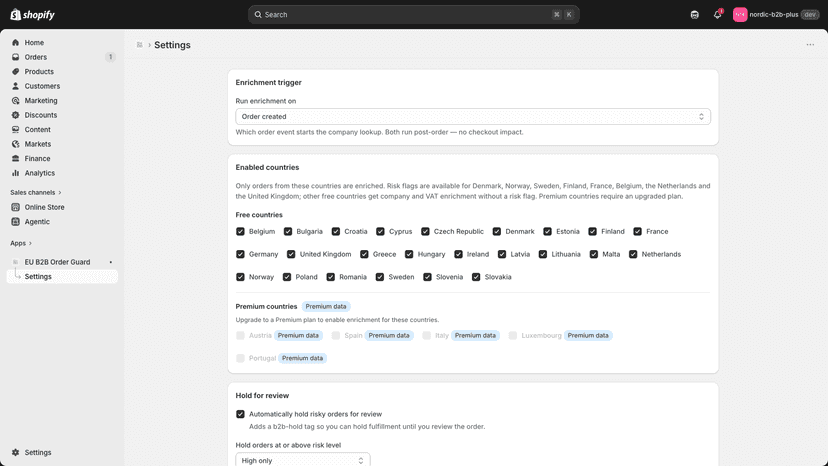Click the Orders inbox icon in sidebar

point(15,57)
